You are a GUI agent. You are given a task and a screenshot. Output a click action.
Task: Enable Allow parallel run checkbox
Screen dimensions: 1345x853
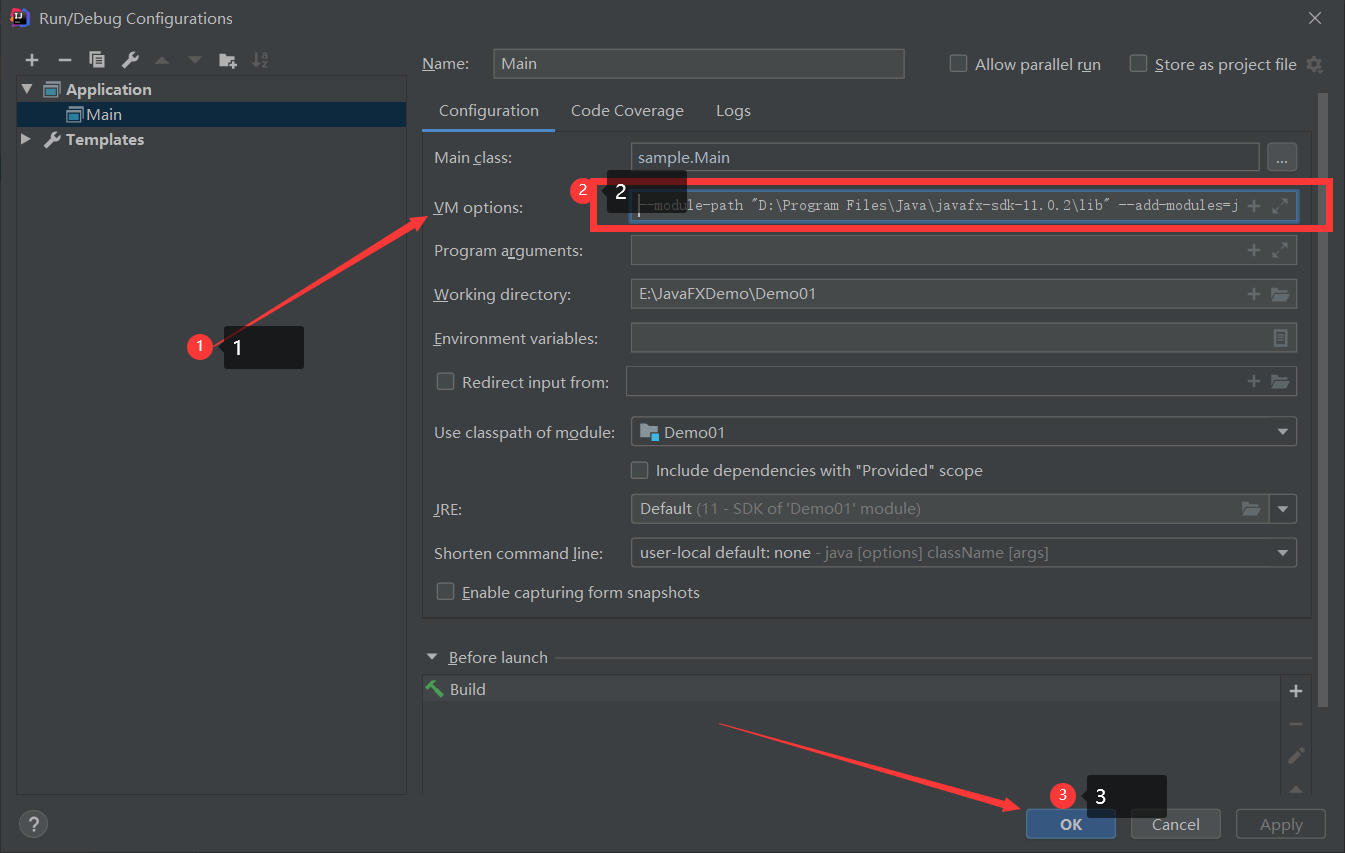click(x=958, y=63)
